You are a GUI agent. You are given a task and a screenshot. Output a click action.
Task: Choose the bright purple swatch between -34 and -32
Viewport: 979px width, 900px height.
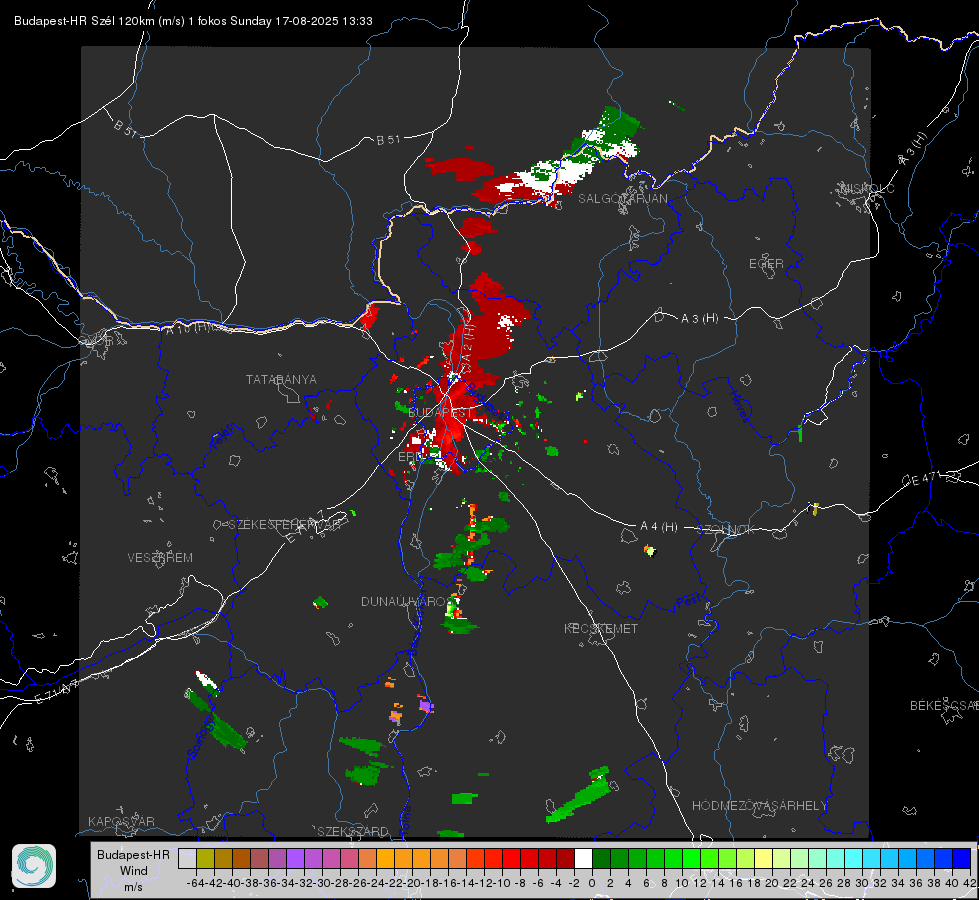coord(295,858)
